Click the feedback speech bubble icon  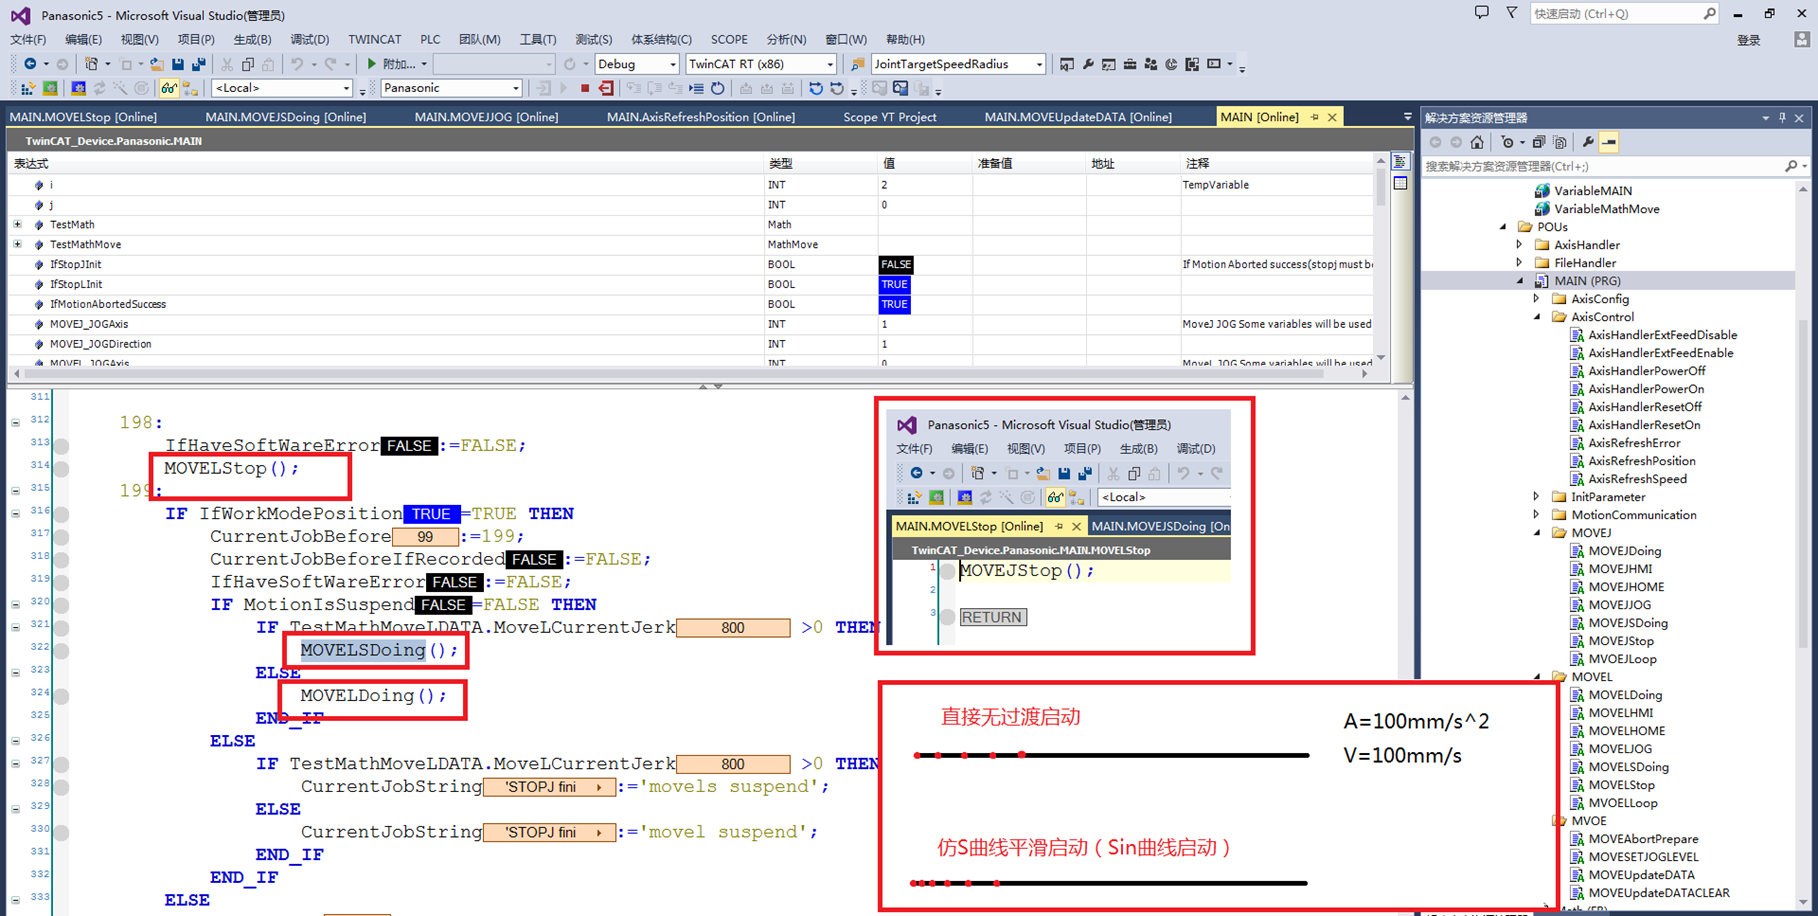(x=1481, y=13)
